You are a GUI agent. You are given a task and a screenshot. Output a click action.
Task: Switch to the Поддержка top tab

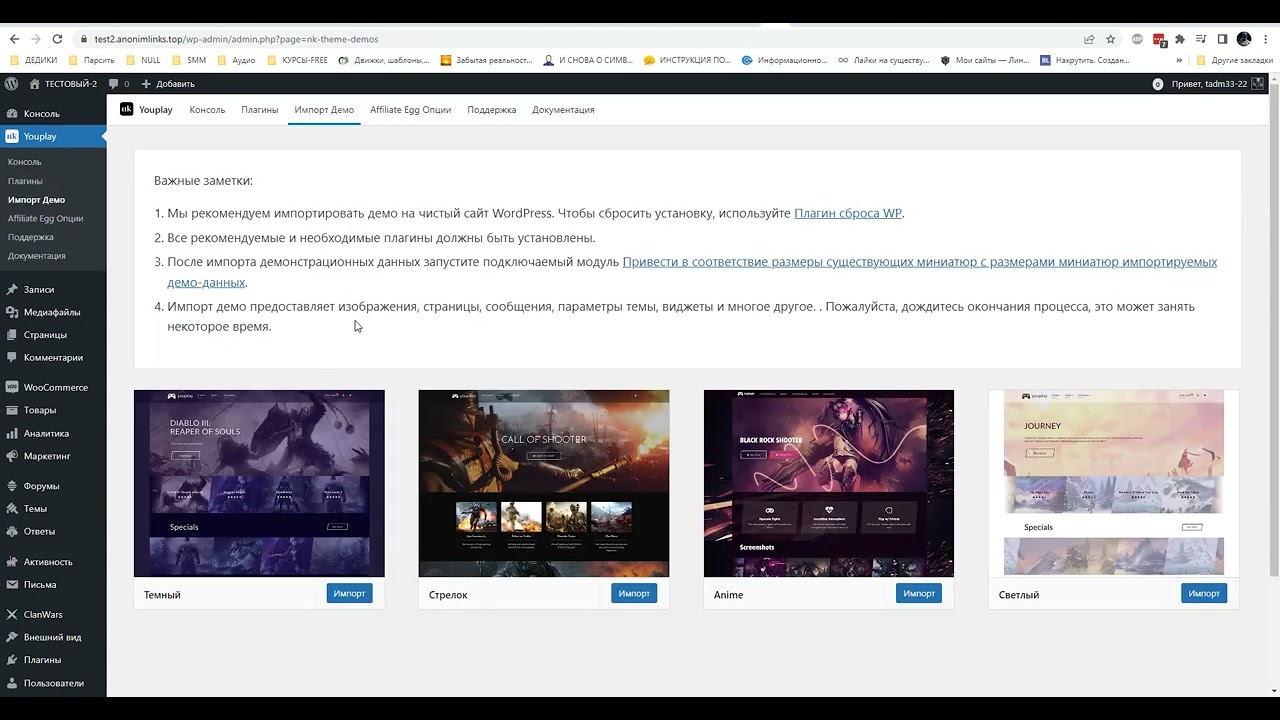click(491, 110)
